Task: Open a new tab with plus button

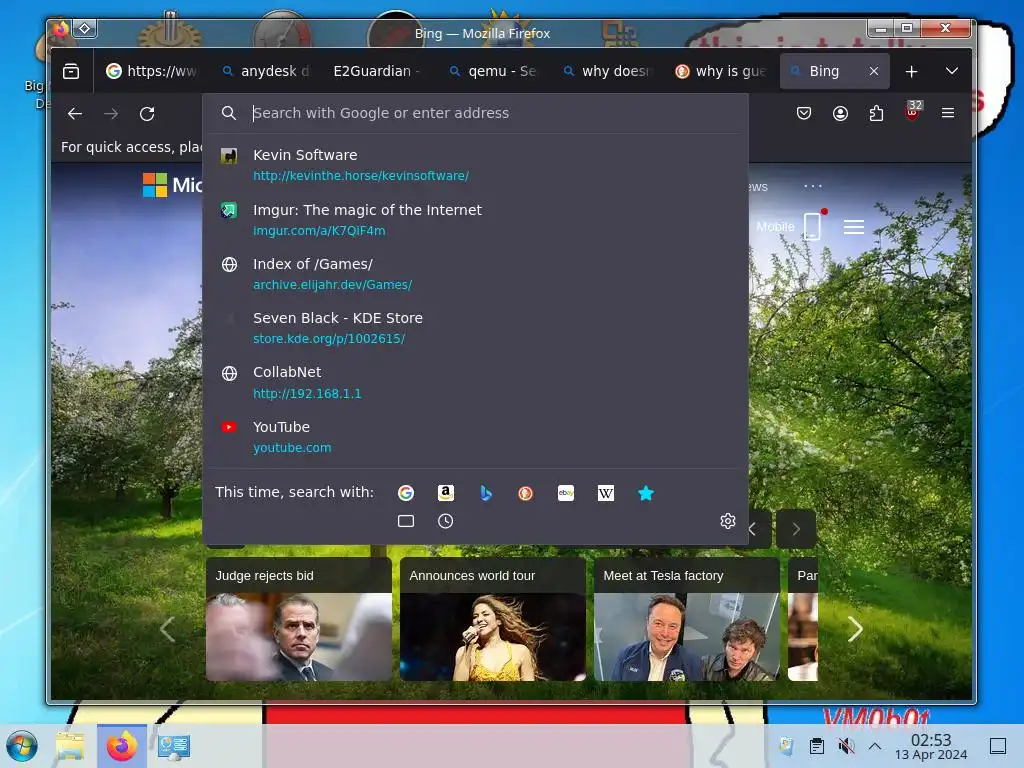Action: click(x=912, y=71)
